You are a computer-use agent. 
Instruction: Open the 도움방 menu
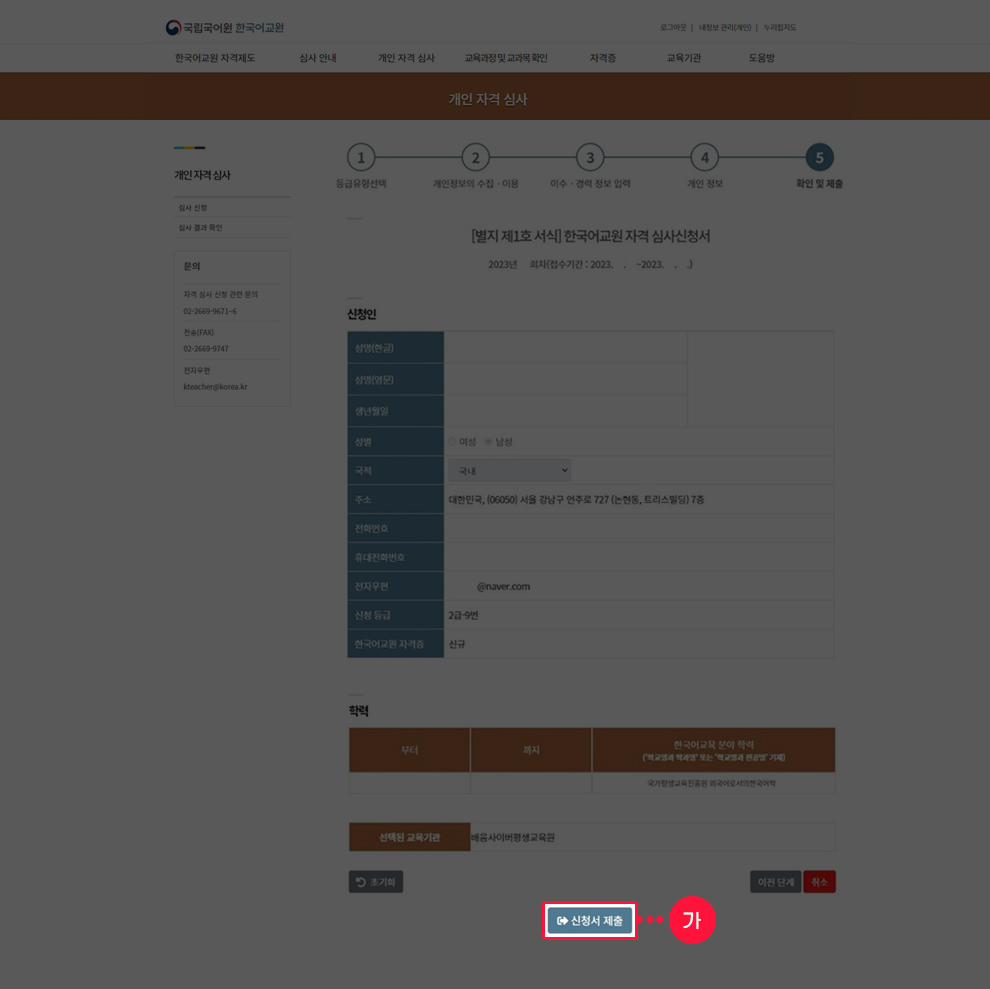tap(761, 58)
